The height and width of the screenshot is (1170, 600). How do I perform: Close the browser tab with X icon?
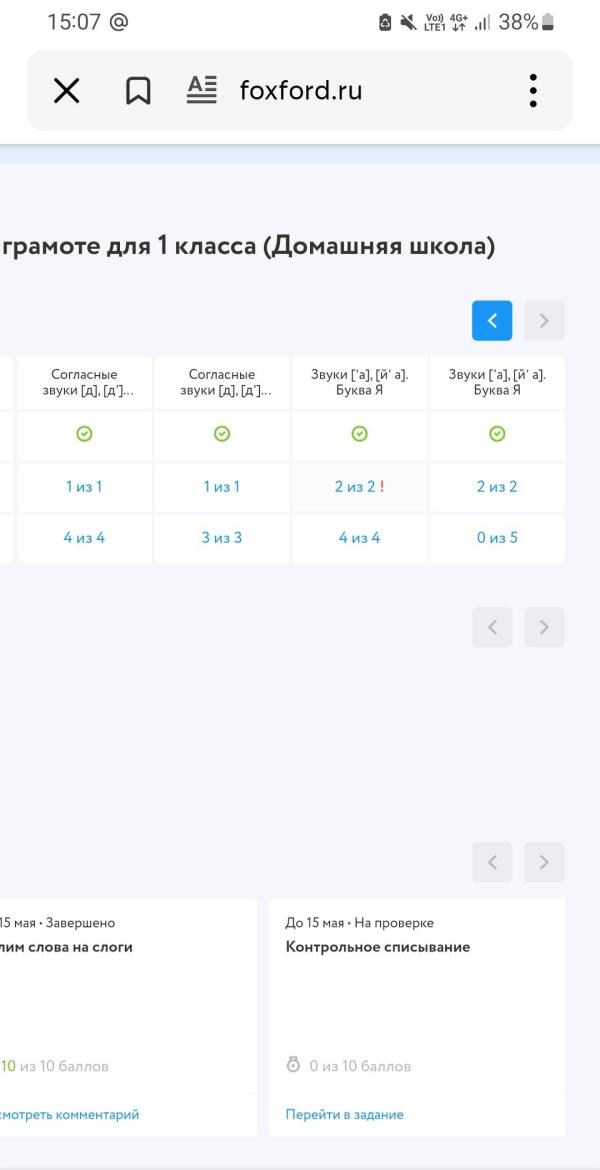click(66, 92)
